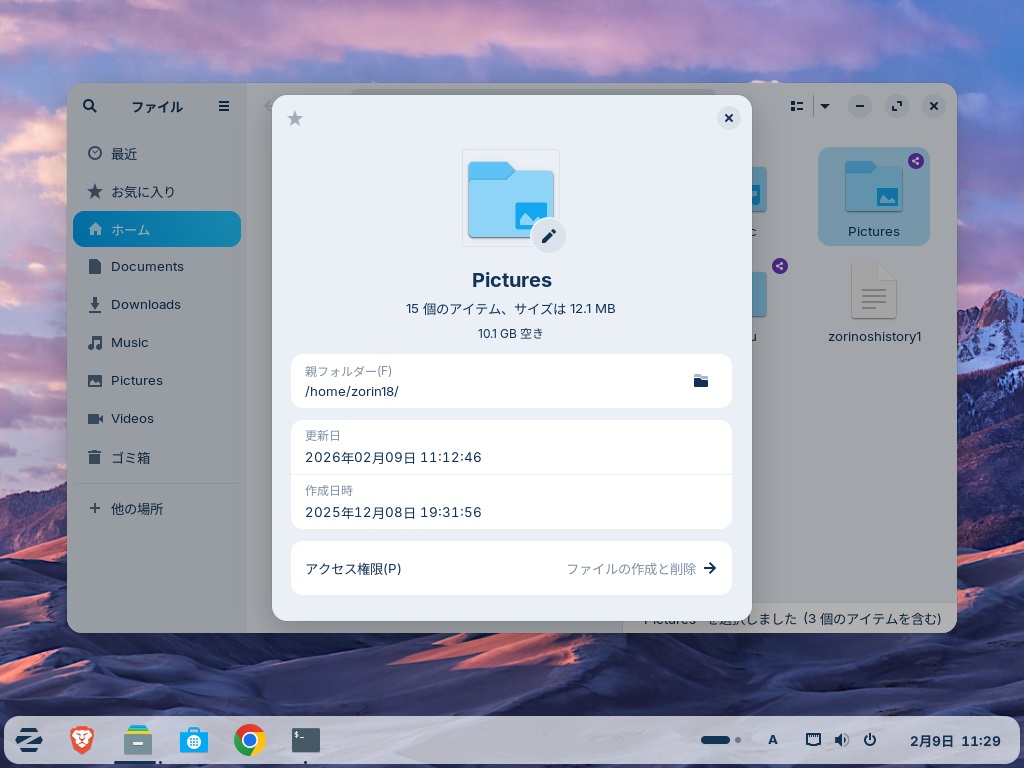Star the Pictures folder as favorite
This screenshot has height=768, width=1024.
[x=295, y=119]
